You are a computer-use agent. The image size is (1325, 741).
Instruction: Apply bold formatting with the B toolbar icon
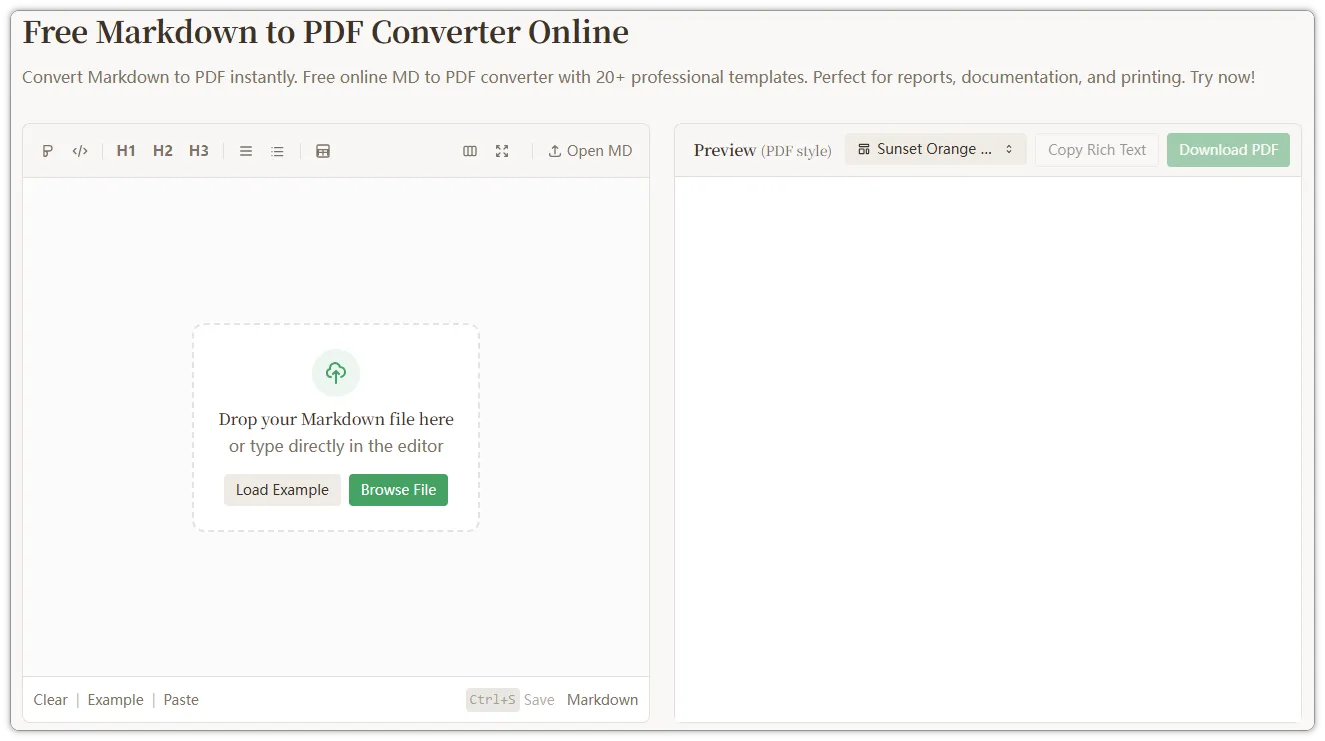[x=47, y=150]
